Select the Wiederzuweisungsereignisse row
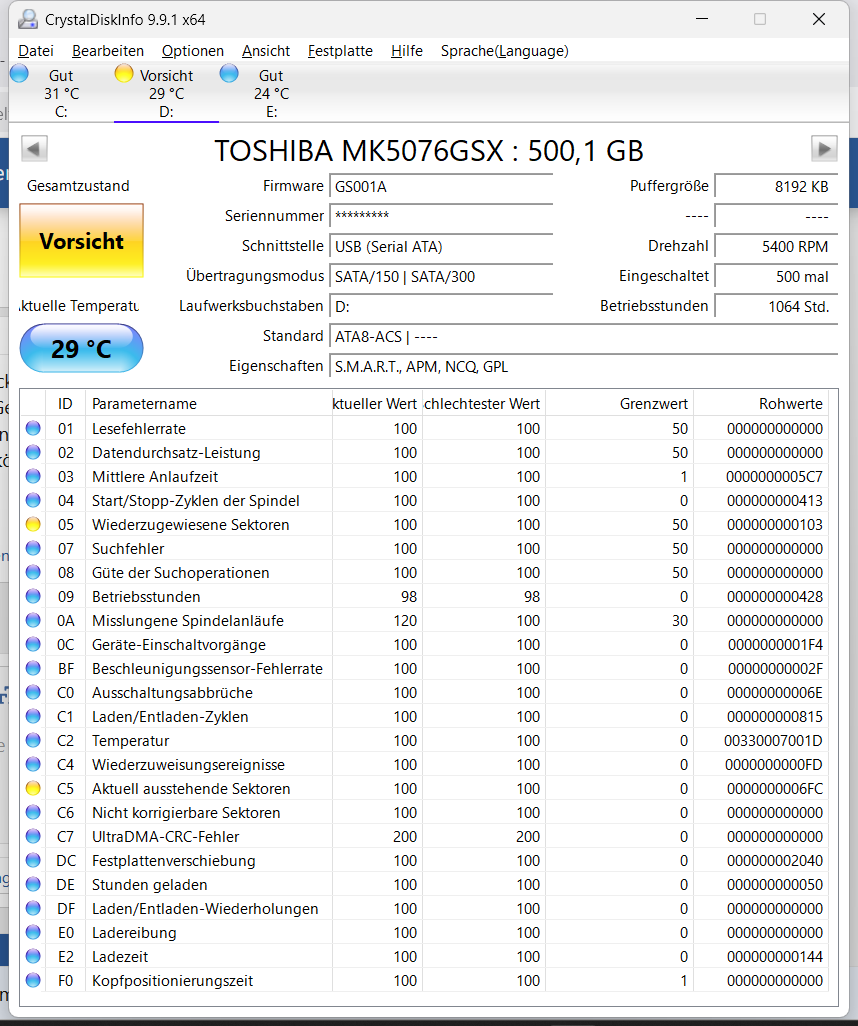Image resolution: width=858 pixels, height=1026 pixels. (424, 764)
